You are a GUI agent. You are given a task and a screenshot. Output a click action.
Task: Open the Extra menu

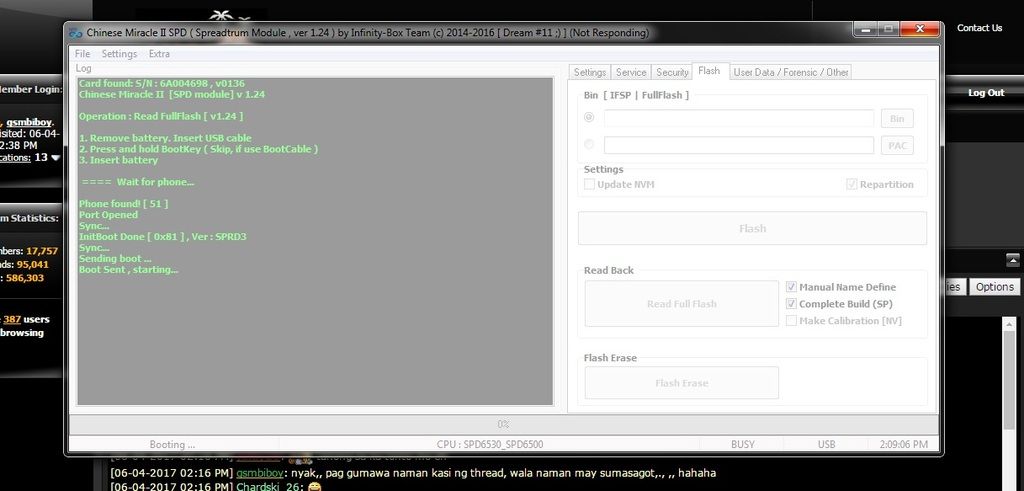point(159,54)
